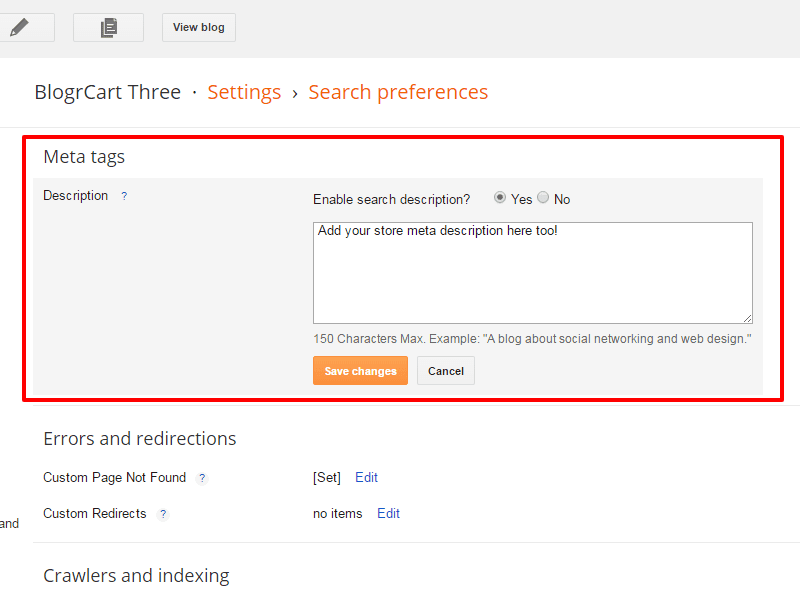Click the Meta tags section heading
The height and width of the screenshot is (600, 800).
[x=84, y=157]
